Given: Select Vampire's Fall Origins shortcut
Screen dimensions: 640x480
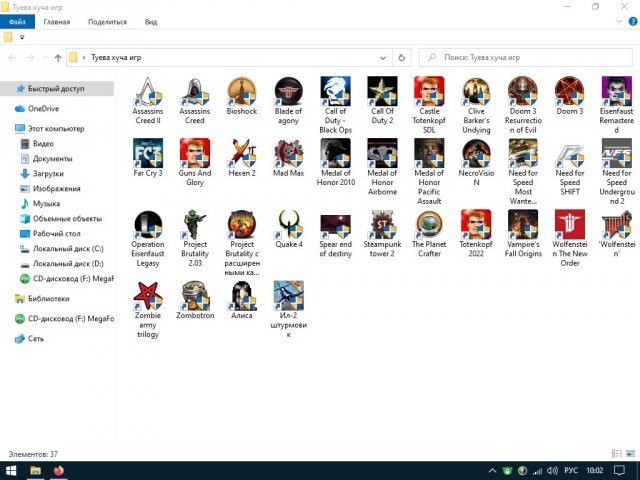Looking at the screenshot, I should point(523,234).
